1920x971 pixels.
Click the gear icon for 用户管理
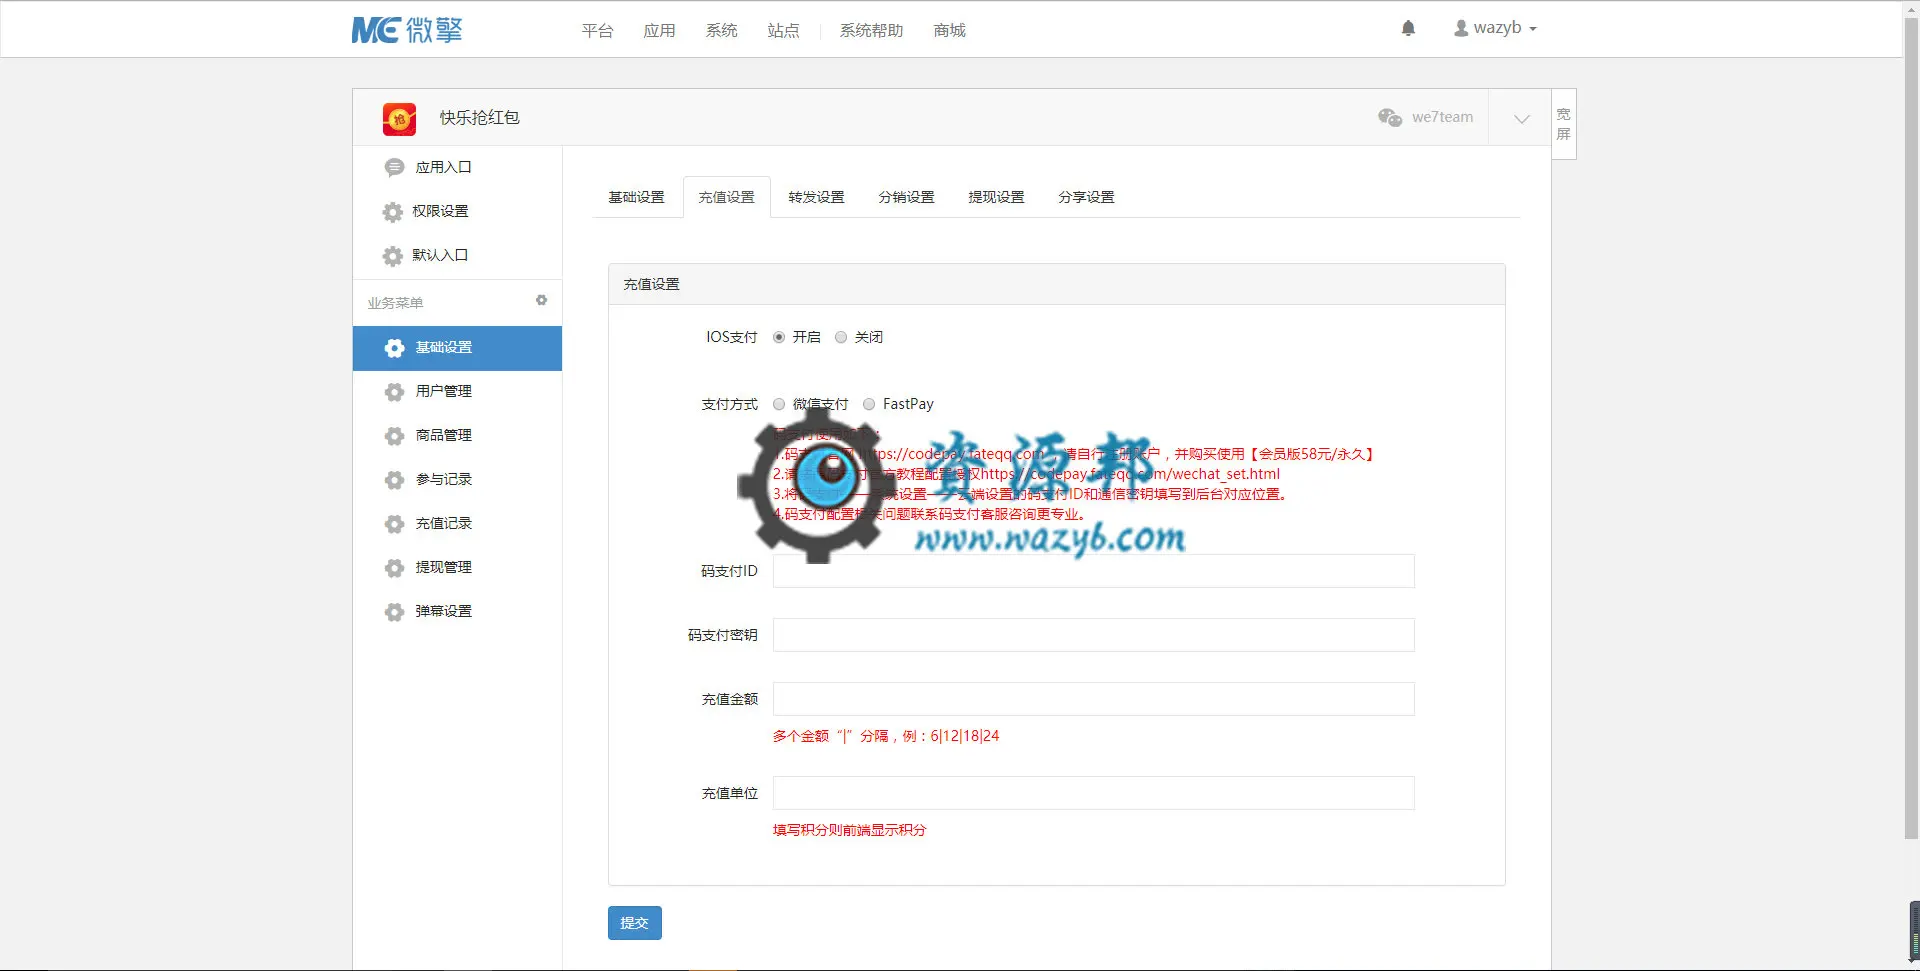(x=394, y=392)
